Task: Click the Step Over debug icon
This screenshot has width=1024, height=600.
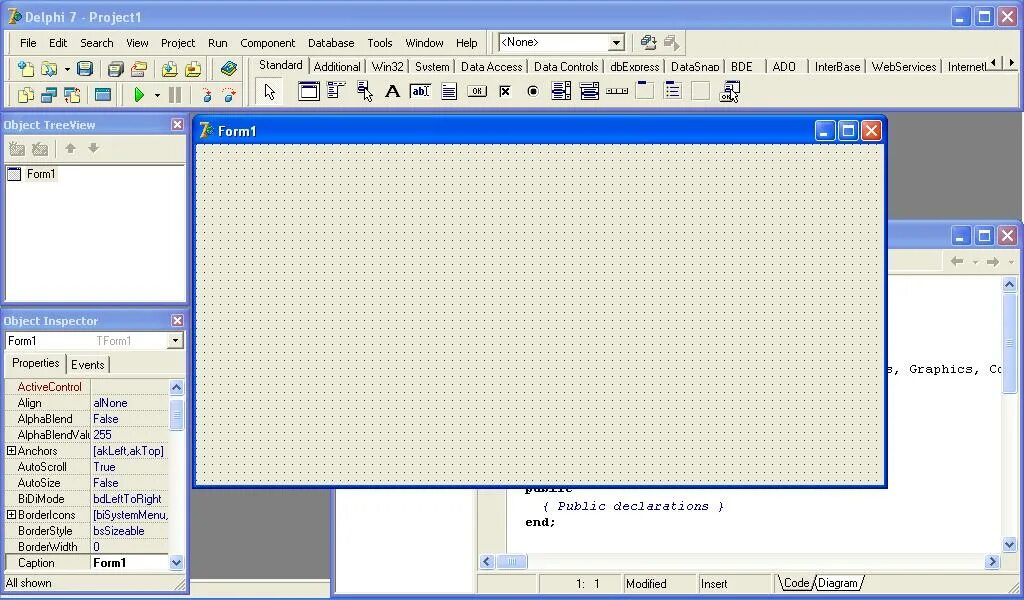Action: (x=229, y=95)
